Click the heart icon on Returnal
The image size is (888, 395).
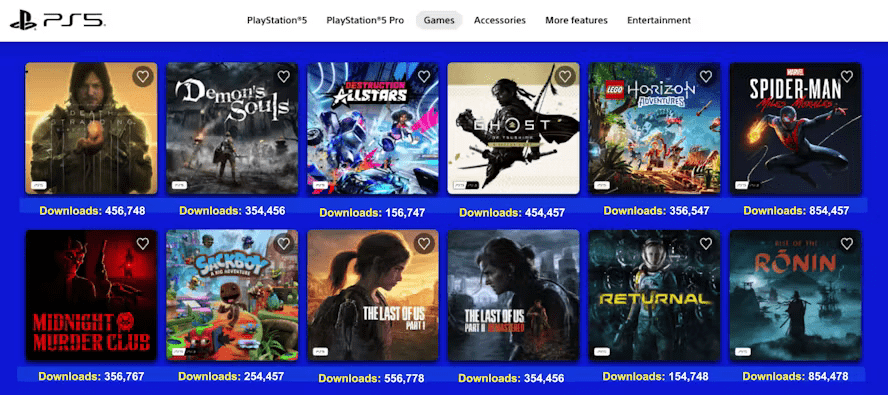pyautogui.click(x=706, y=244)
